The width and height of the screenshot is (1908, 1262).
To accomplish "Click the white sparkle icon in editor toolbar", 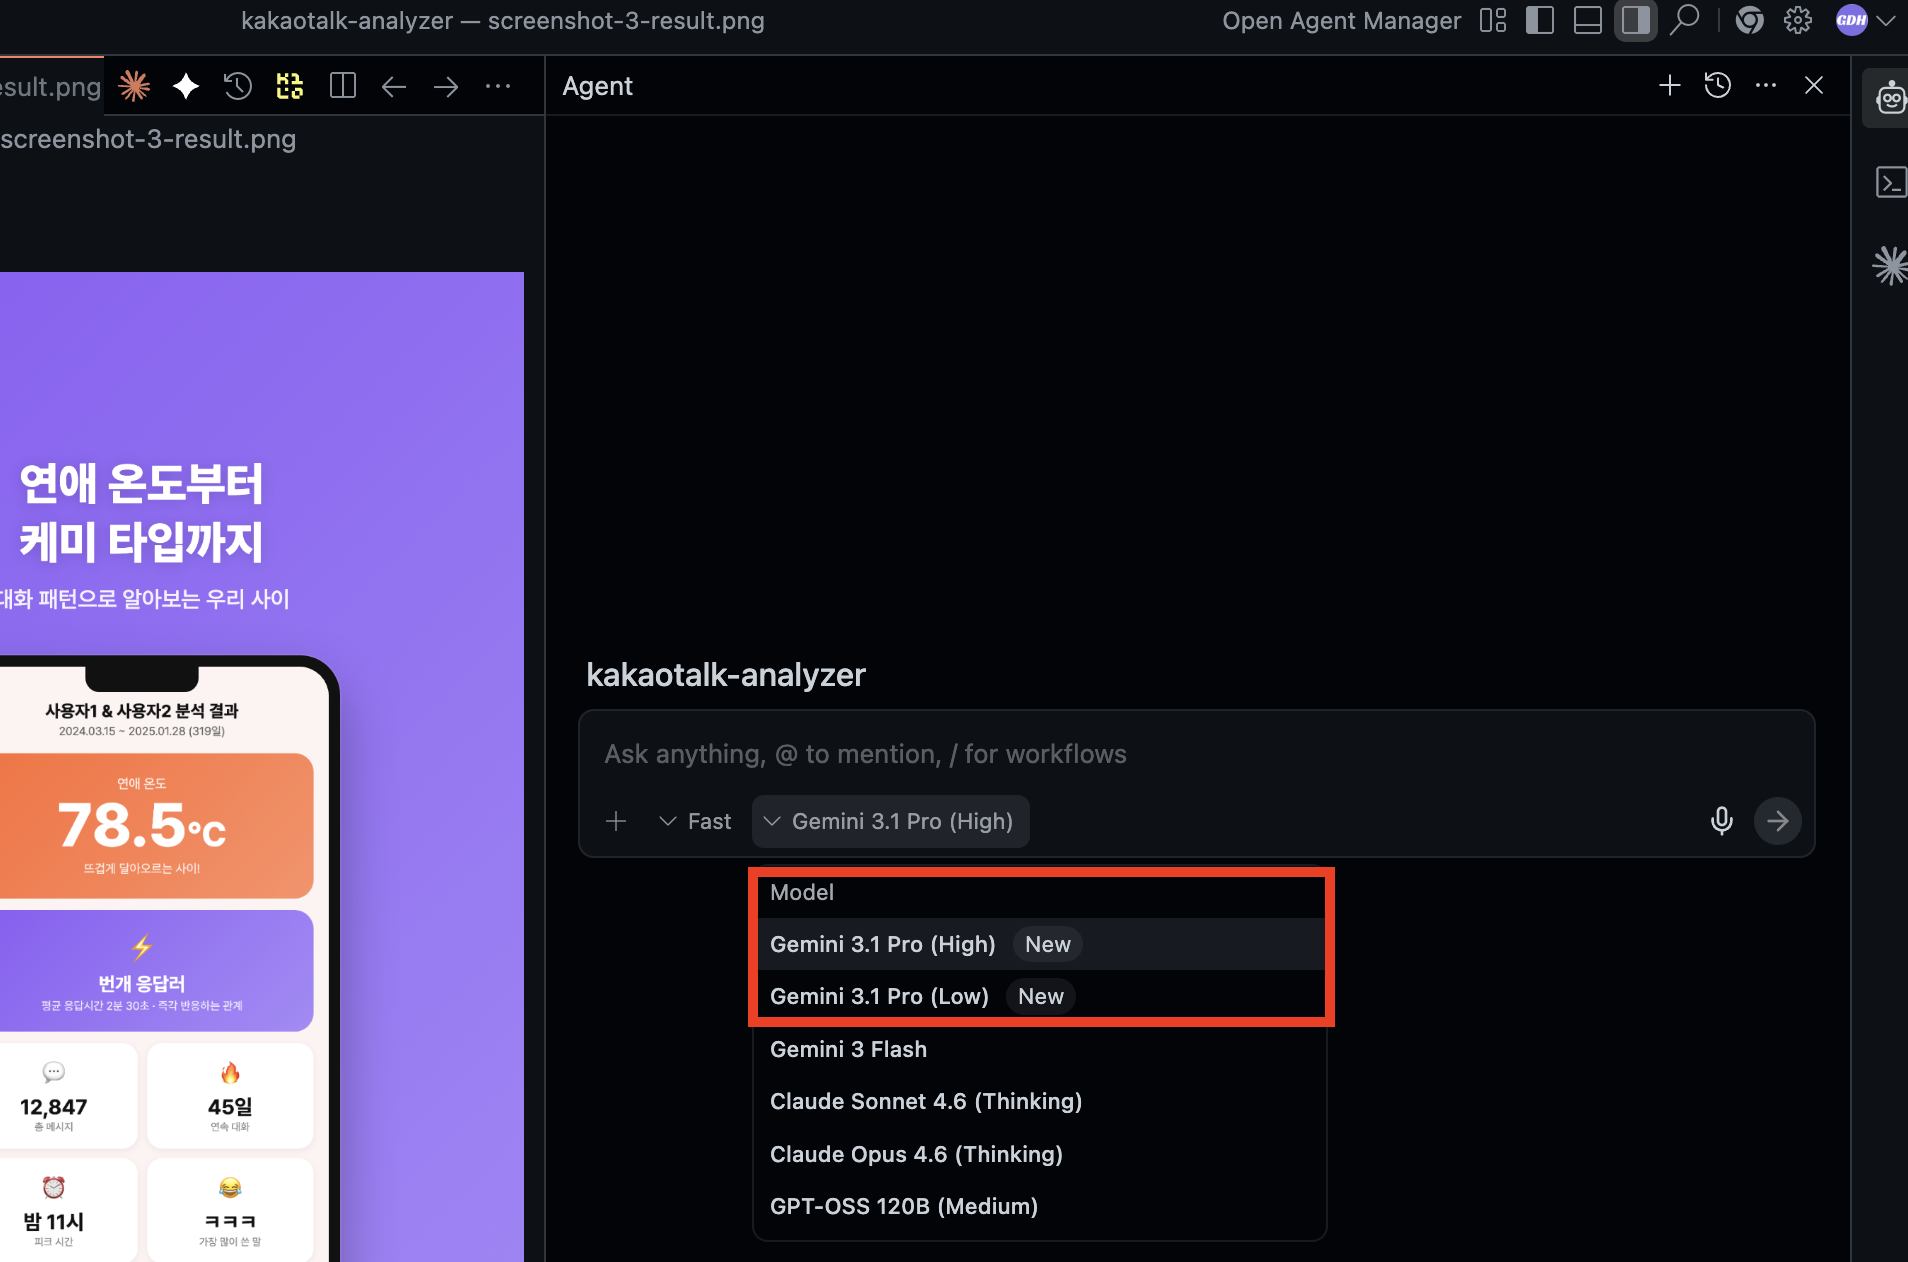I will pos(186,86).
